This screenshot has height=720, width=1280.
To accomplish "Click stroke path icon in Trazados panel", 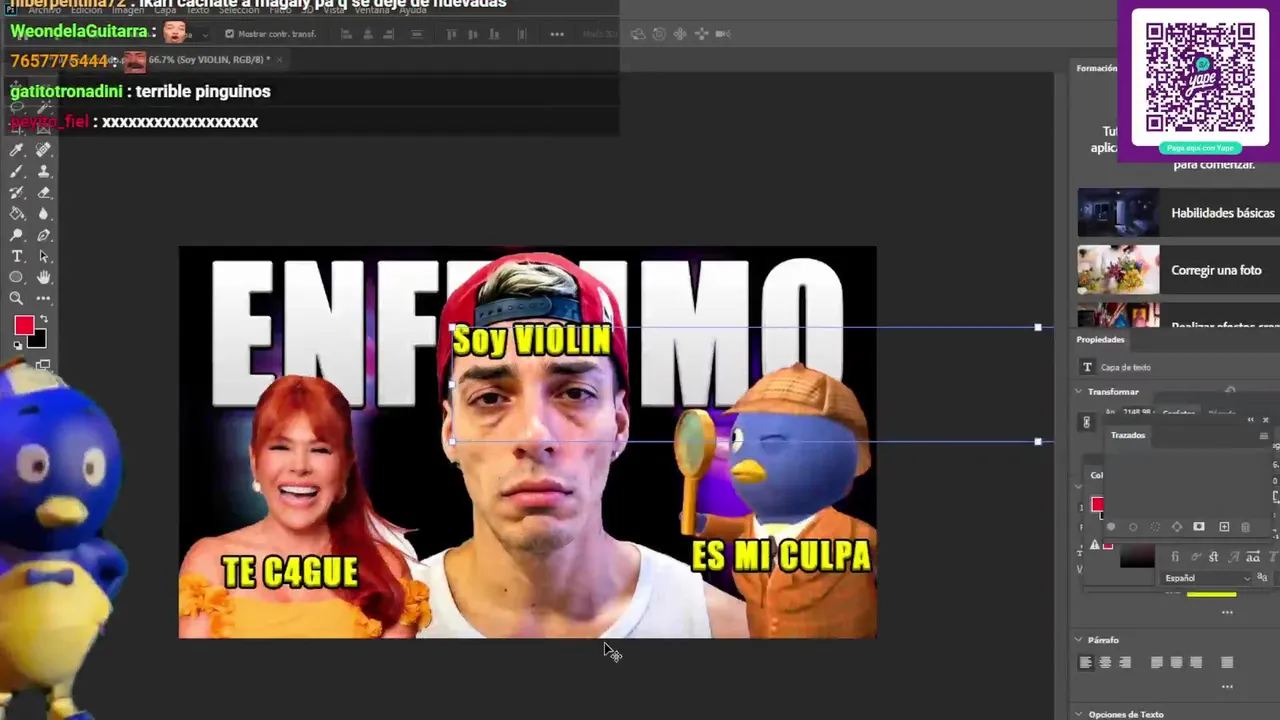I will 1133,527.
